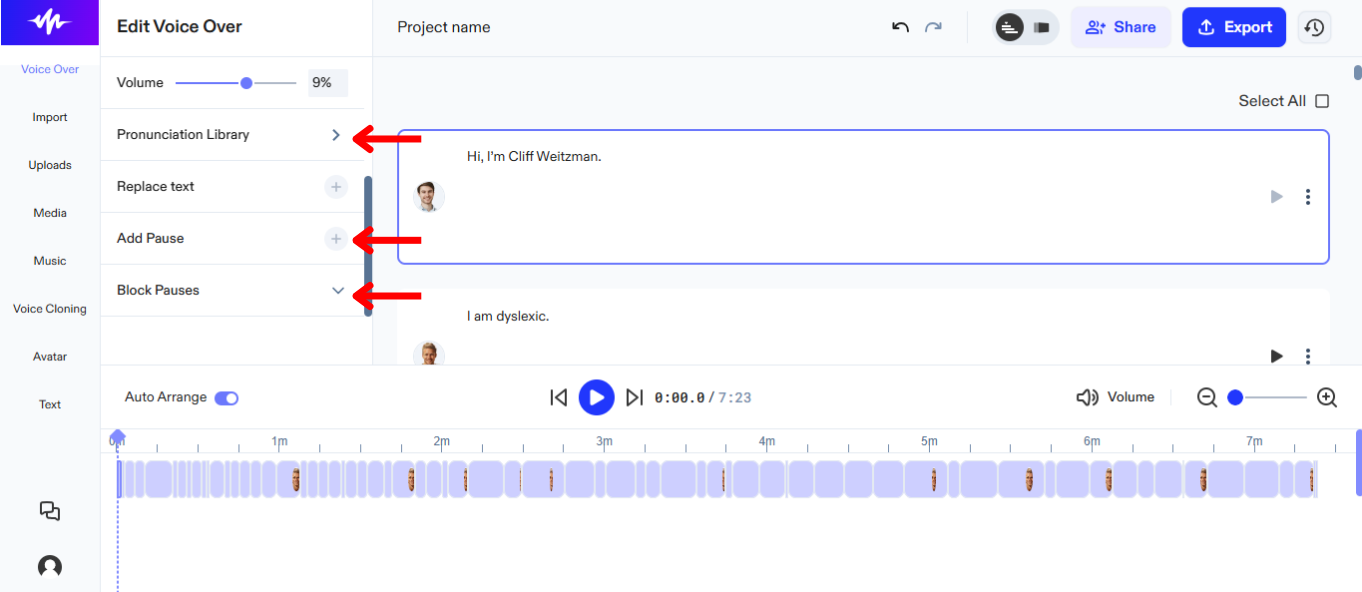Viewport: 1362px width, 592px height.
Task: Toggle Auto Arrange switch
Action: pyautogui.click(x=226, y=397)
